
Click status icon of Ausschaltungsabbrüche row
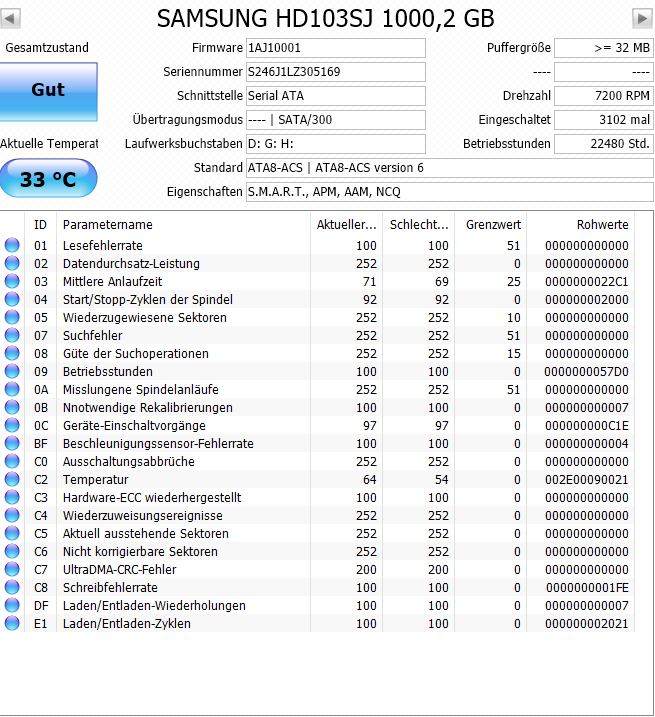pyautogui.click(x=12, y=461)
